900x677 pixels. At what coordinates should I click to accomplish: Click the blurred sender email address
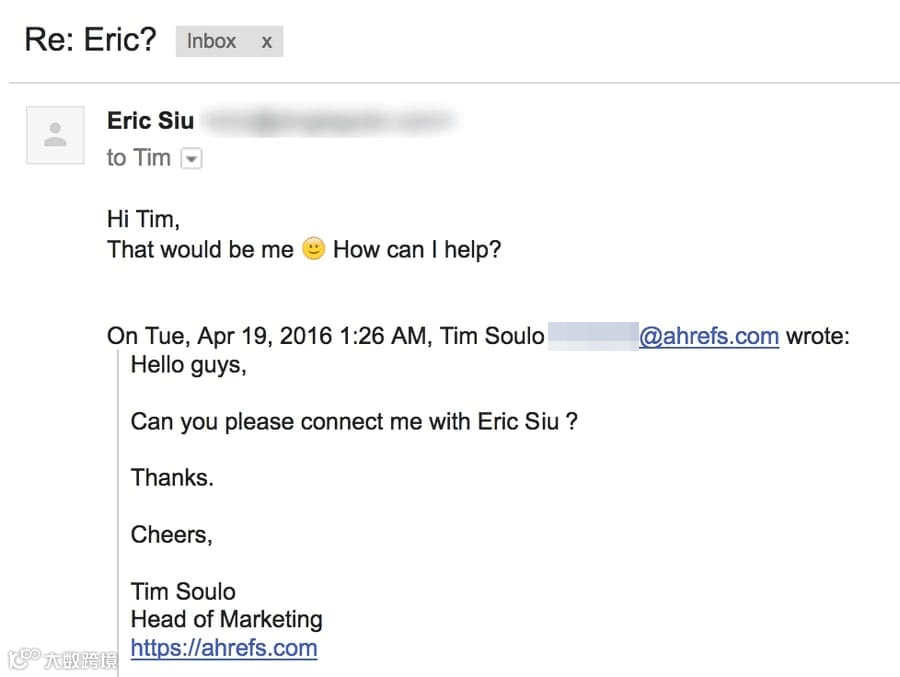pos(330,122)
